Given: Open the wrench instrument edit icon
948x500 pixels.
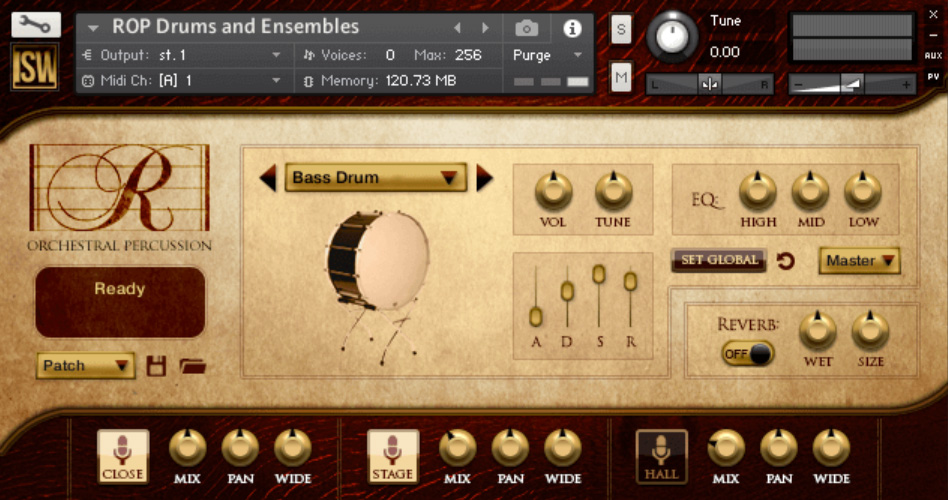Looking at the screenshot, I should [36, 24].
